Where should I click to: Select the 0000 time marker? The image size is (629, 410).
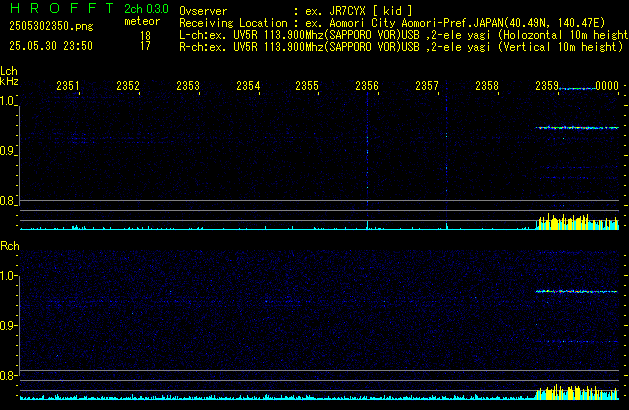point(607,86)
